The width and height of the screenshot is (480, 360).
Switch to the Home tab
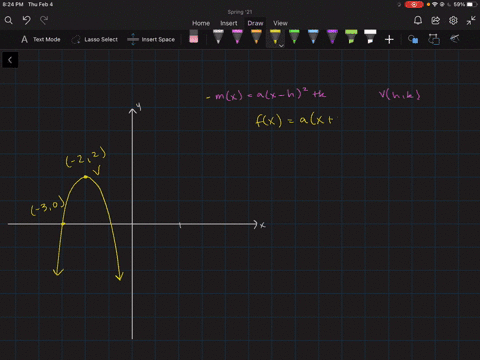tap(201, 23)
